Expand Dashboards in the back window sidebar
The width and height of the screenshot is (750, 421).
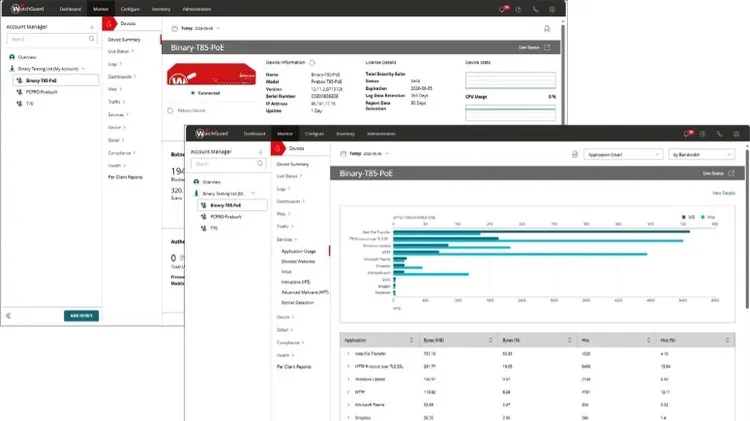pyautogui.click(x=122, y=77)
